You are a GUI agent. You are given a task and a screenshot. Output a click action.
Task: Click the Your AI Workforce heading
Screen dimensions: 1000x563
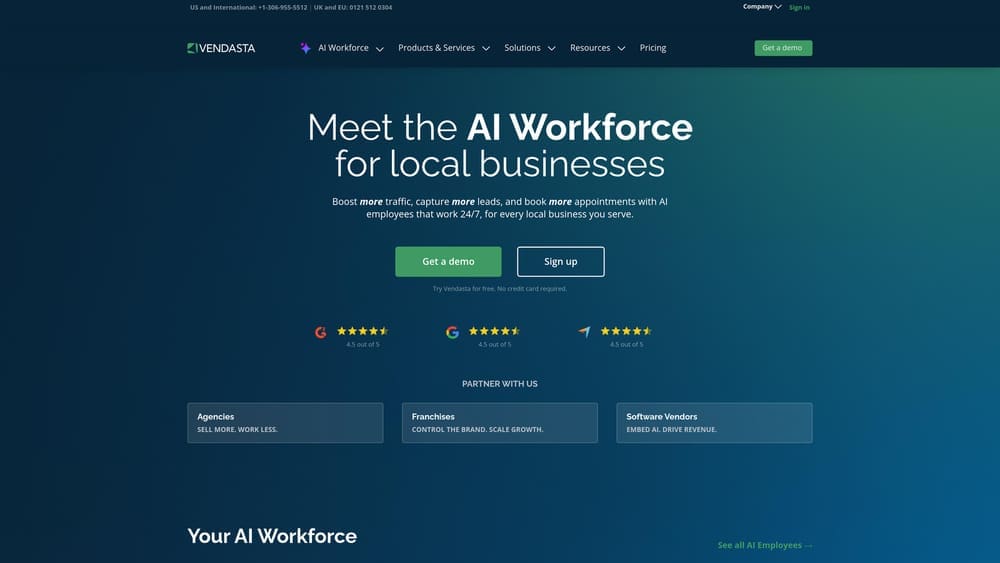coord(272,536)
